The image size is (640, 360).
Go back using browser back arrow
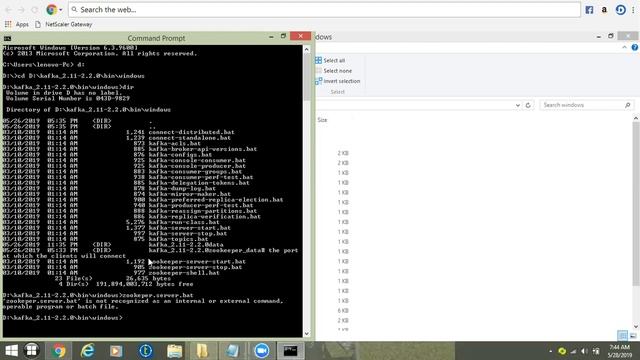click(x=8, y=9)
